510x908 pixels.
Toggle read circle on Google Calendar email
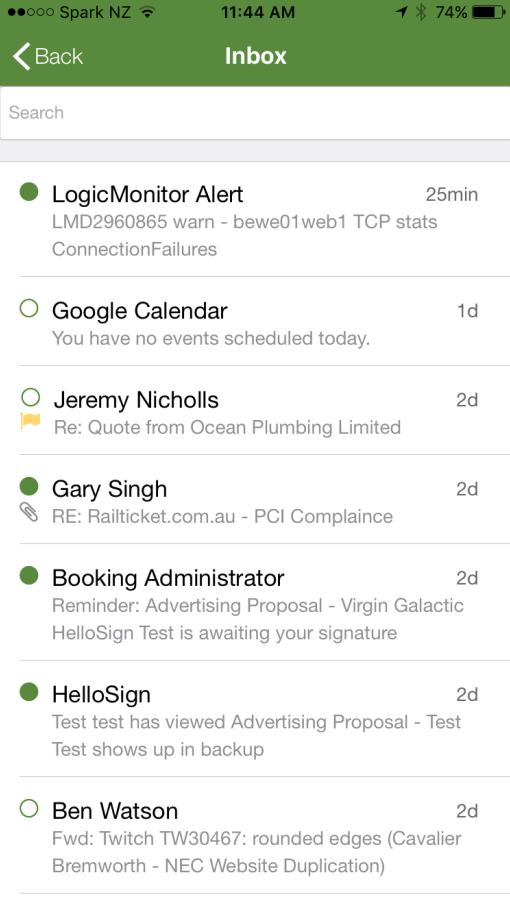click(x=29, y=308)
